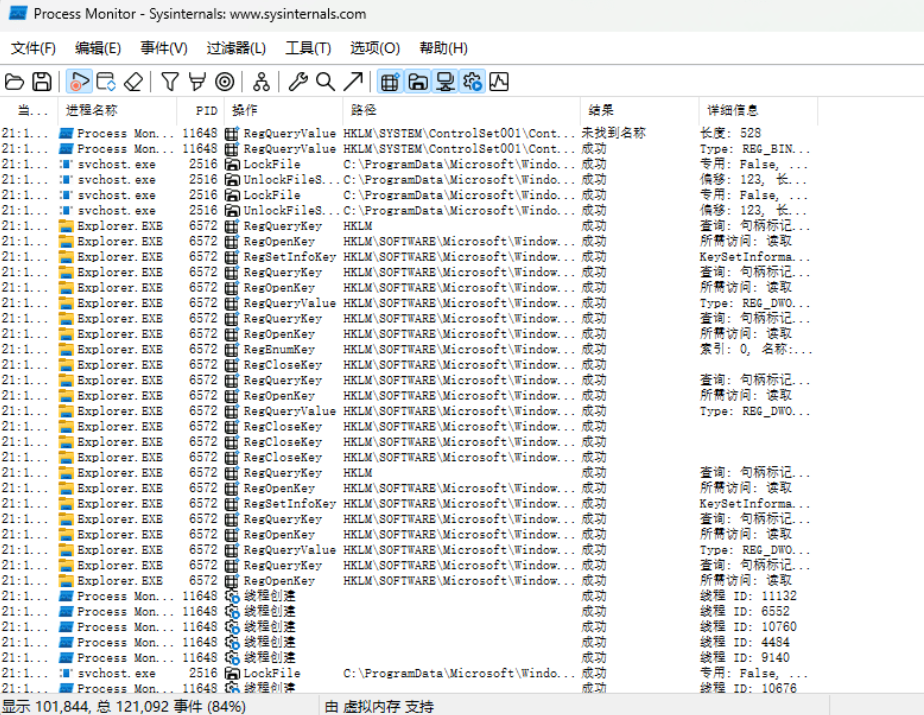The width and height of the screenshot is (924, 715).
Task: Toggle Show File System Activity in the toolbar
Action: tap(418, 82)
